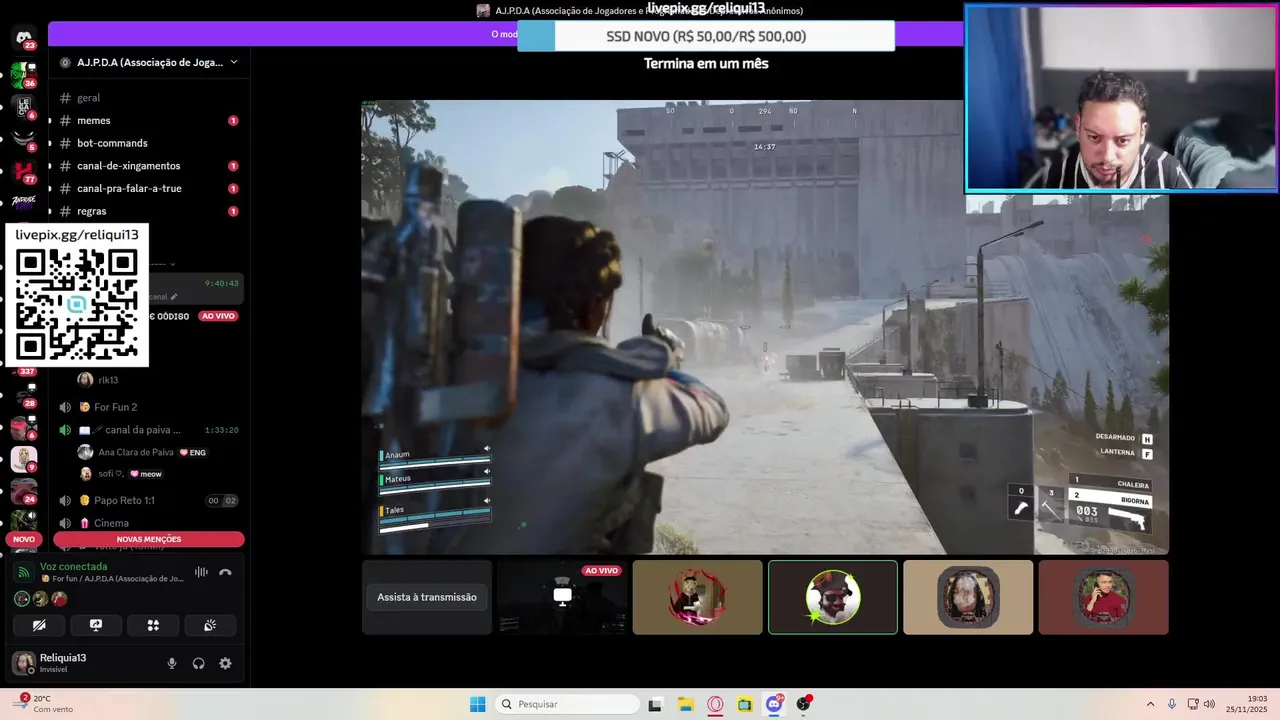Open Task View on taskbar

tap(655, 704)
